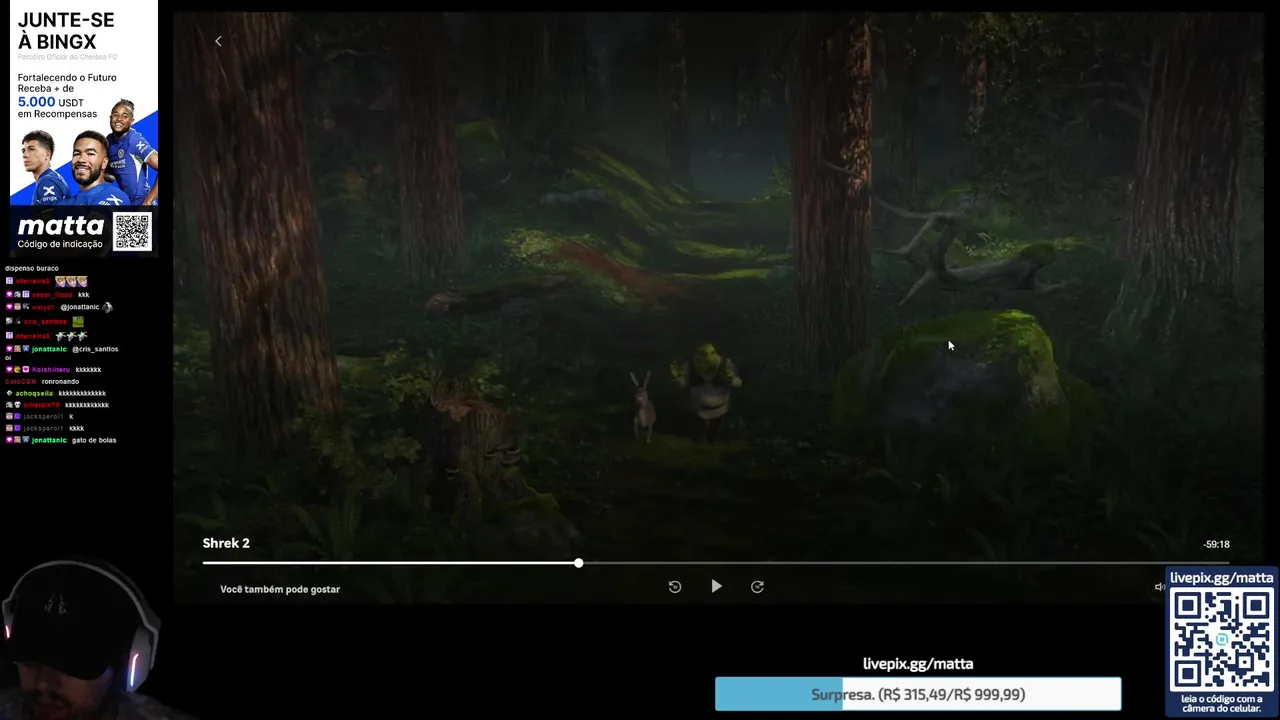Seek within the unplayed progress bar portion
The height and width of the screenshot is (720, 1280).
point(905,563)
